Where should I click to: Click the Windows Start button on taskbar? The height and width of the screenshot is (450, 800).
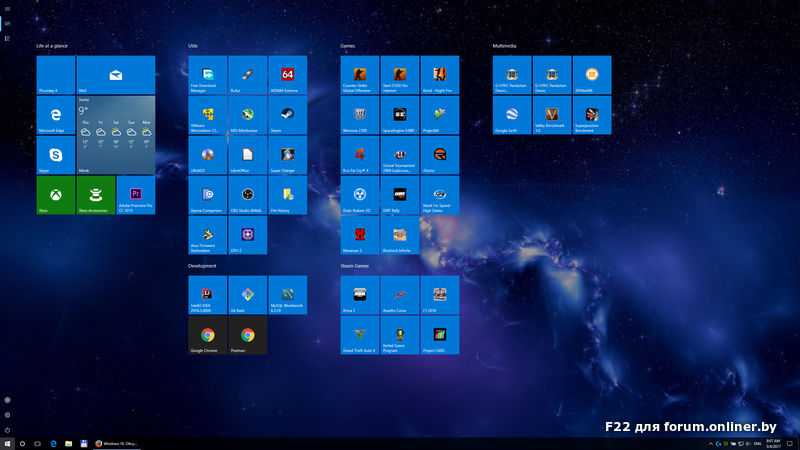click(x=8, y=442)
